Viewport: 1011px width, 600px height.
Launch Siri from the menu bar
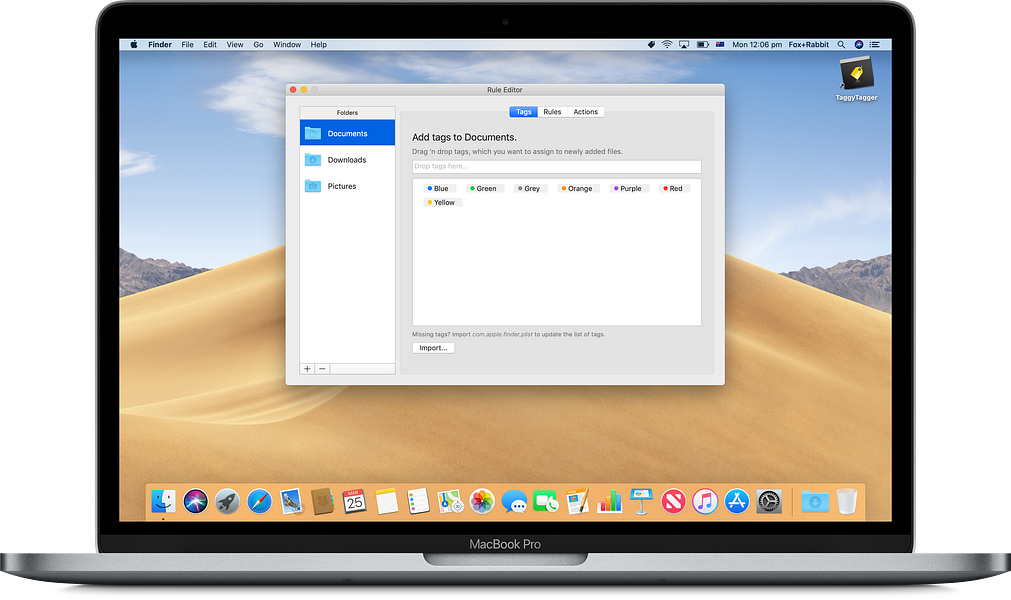coord(859,44)
